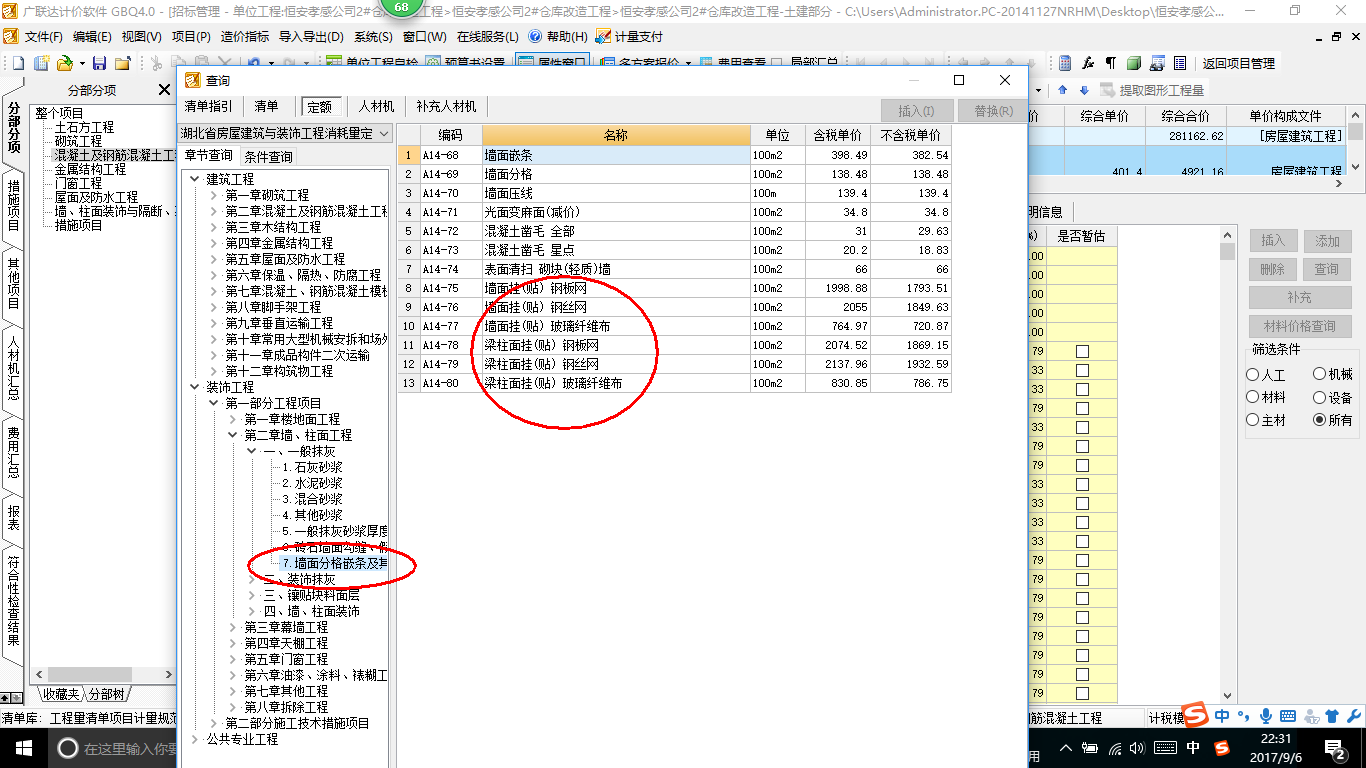Click the binoculars find toolbar icon

coord(1157,63)
